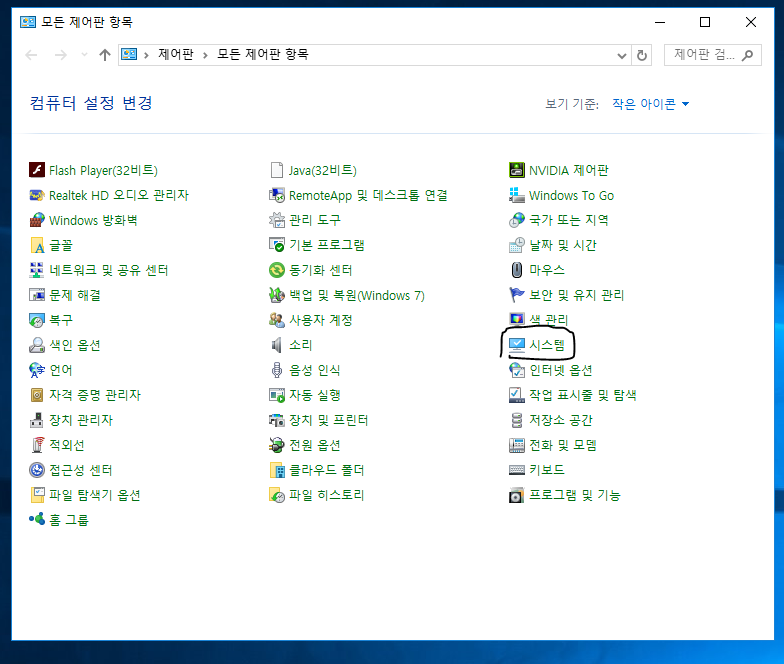Open the 전화 및 모뎀 link
The image size is (784, 664).
coord(563,445)
